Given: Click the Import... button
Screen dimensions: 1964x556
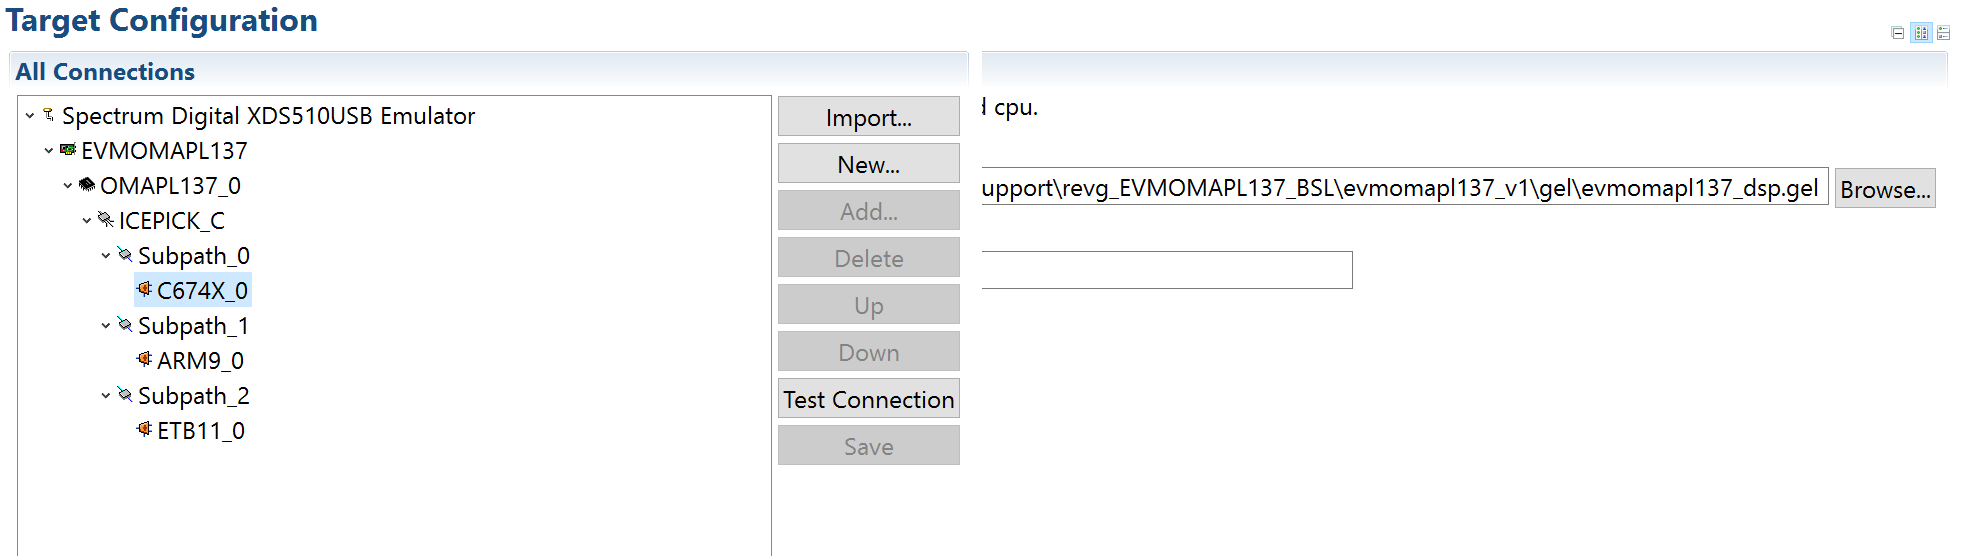Looking at the screenshot, I should pos(868,117).
